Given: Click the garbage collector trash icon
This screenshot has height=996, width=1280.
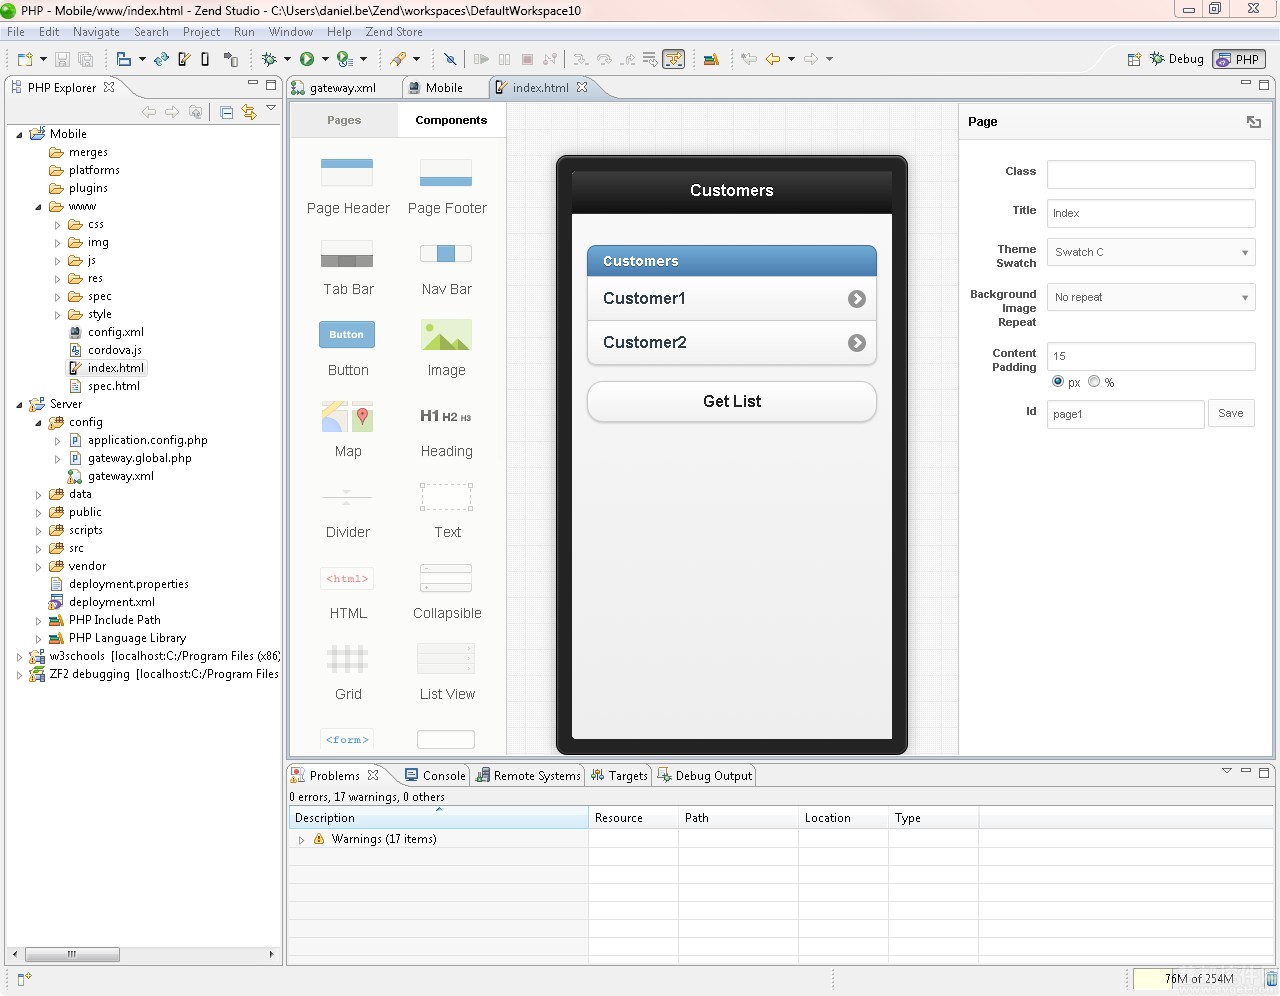Looking at the screenshot, I should pyautogui.click(x=1271, y=978).
